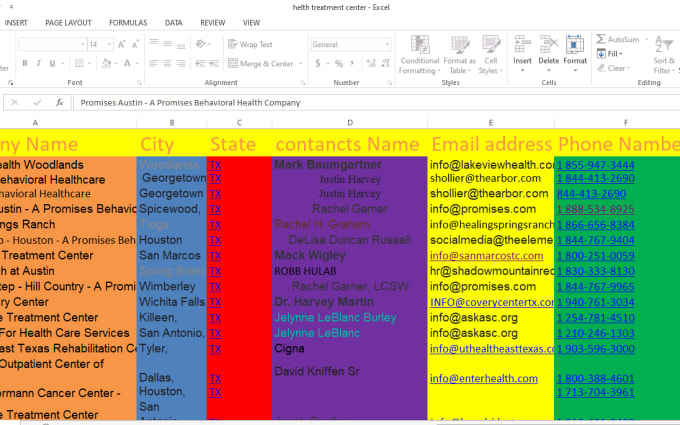The width and height of the screenshot is (680, 425).
Task: Open Number dialog launcher
Action: click(x=389, y=82)
